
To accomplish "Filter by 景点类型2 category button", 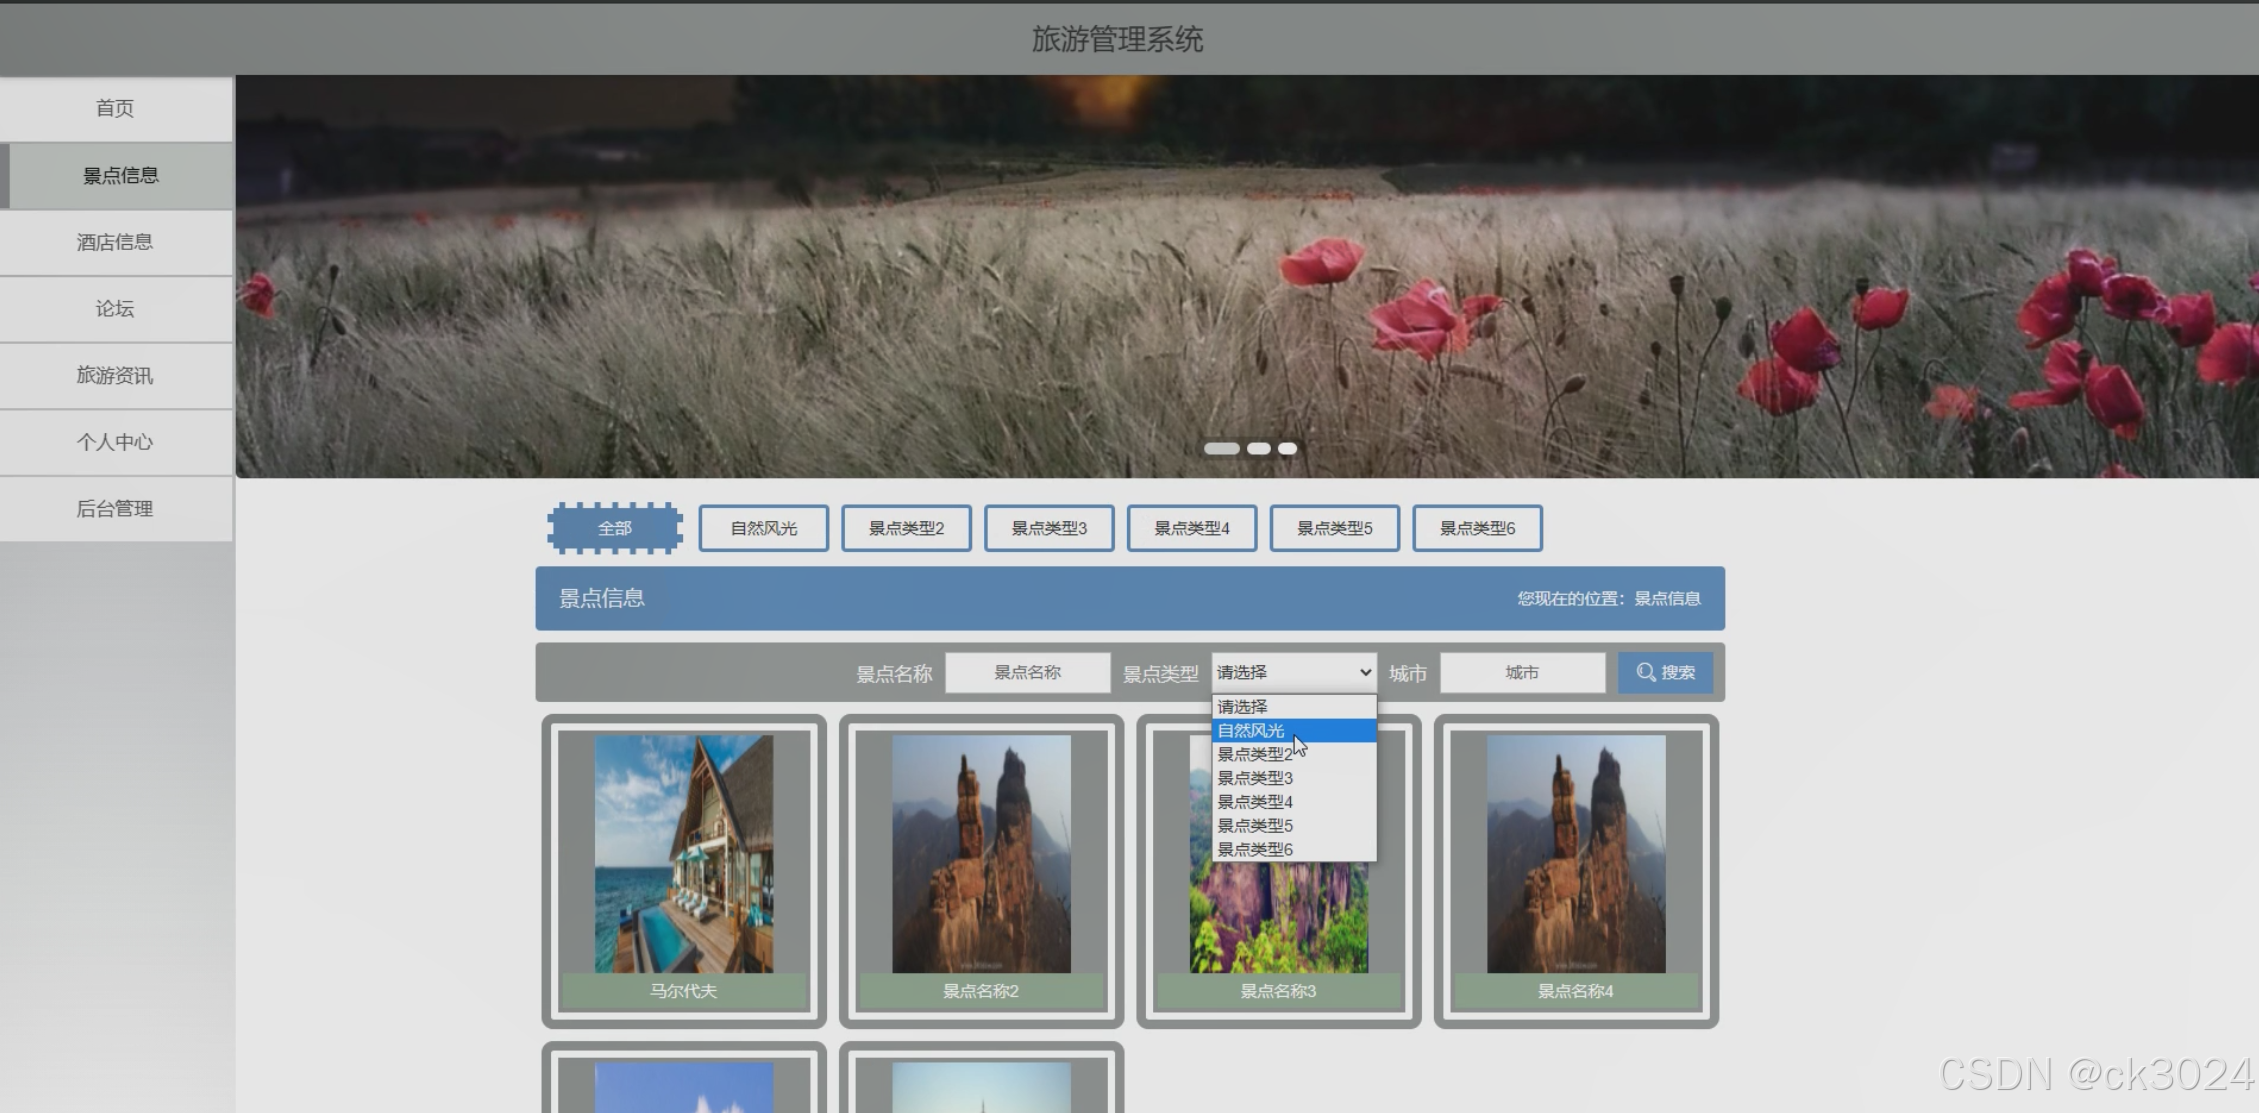I will 906,528.
